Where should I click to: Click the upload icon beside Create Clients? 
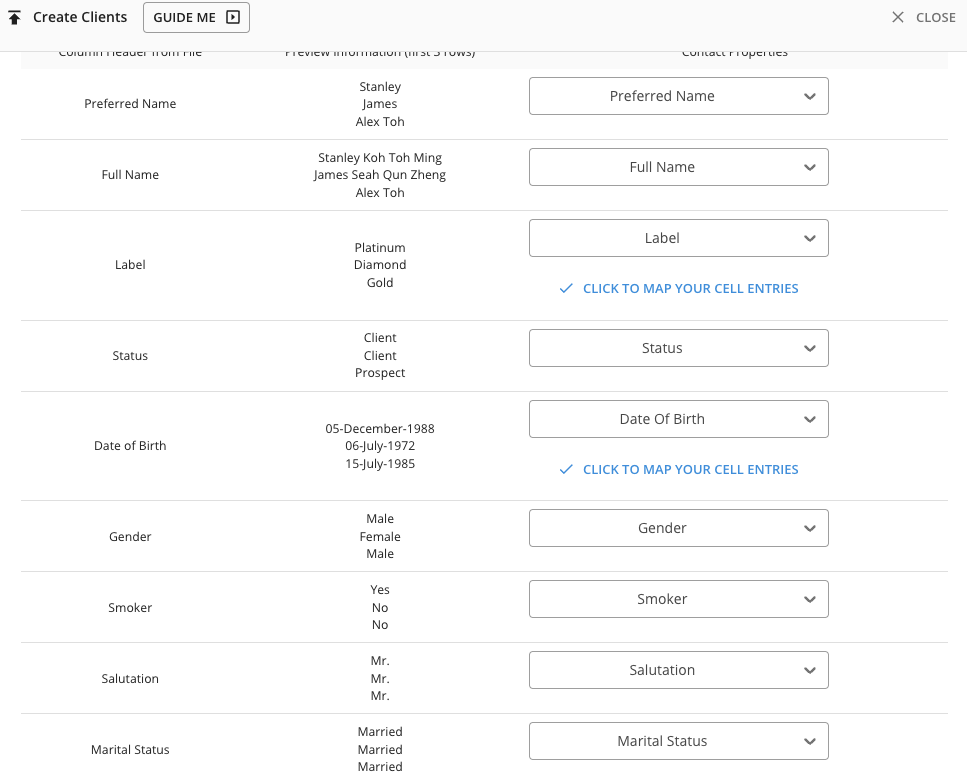click(x=16, y=16)
